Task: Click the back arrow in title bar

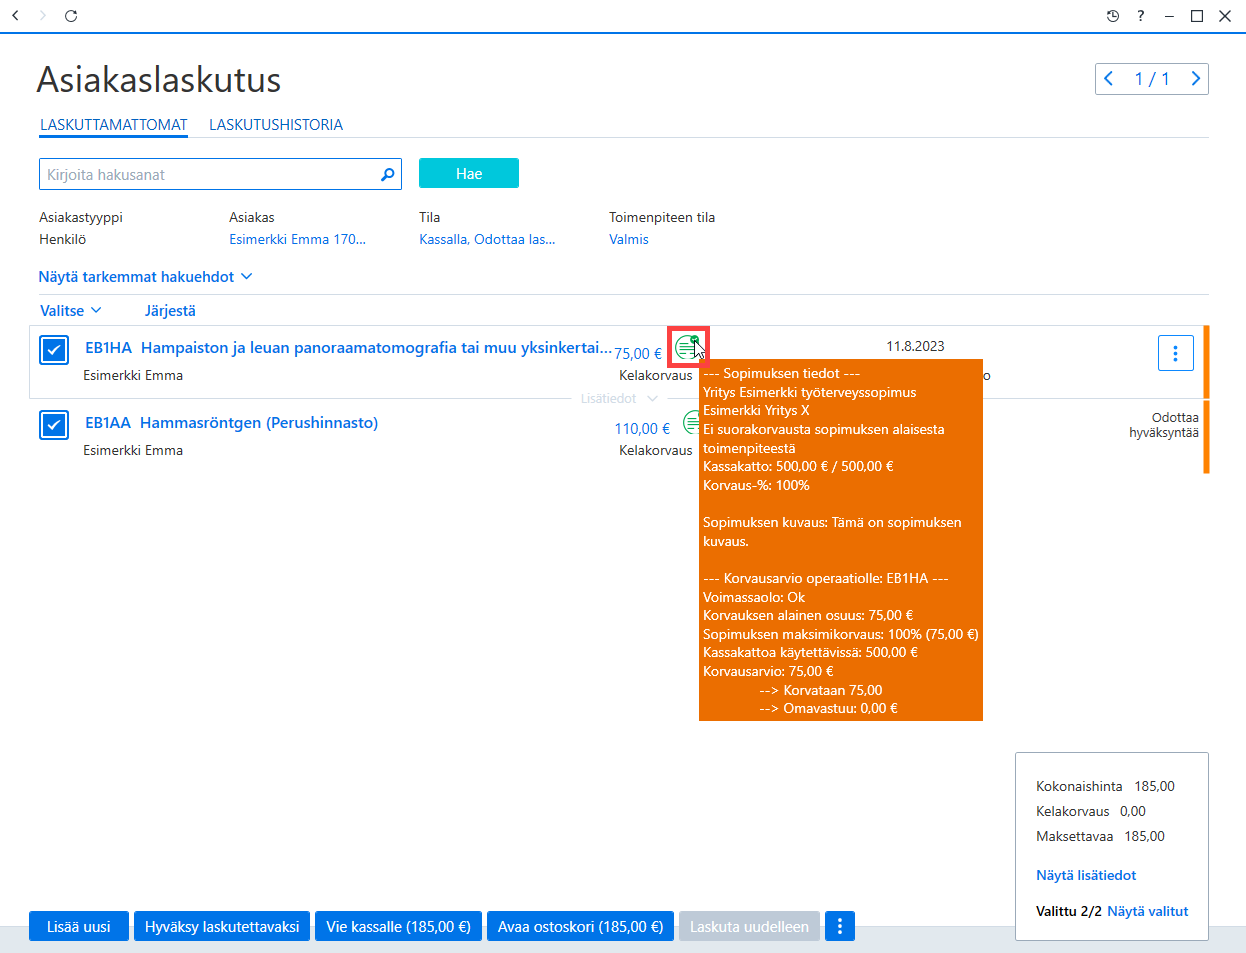Action: (x=15, y=16)
